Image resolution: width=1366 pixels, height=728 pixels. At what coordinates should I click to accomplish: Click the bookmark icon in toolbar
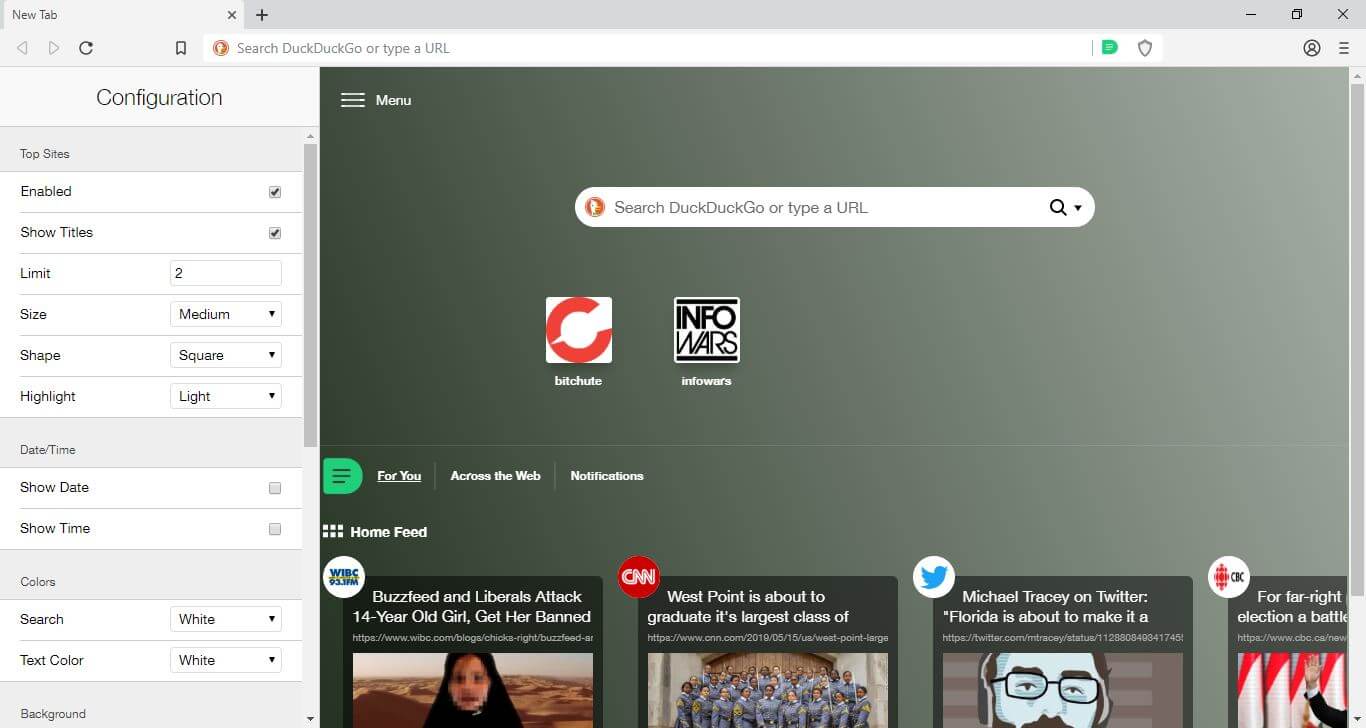tap(181, 48)
